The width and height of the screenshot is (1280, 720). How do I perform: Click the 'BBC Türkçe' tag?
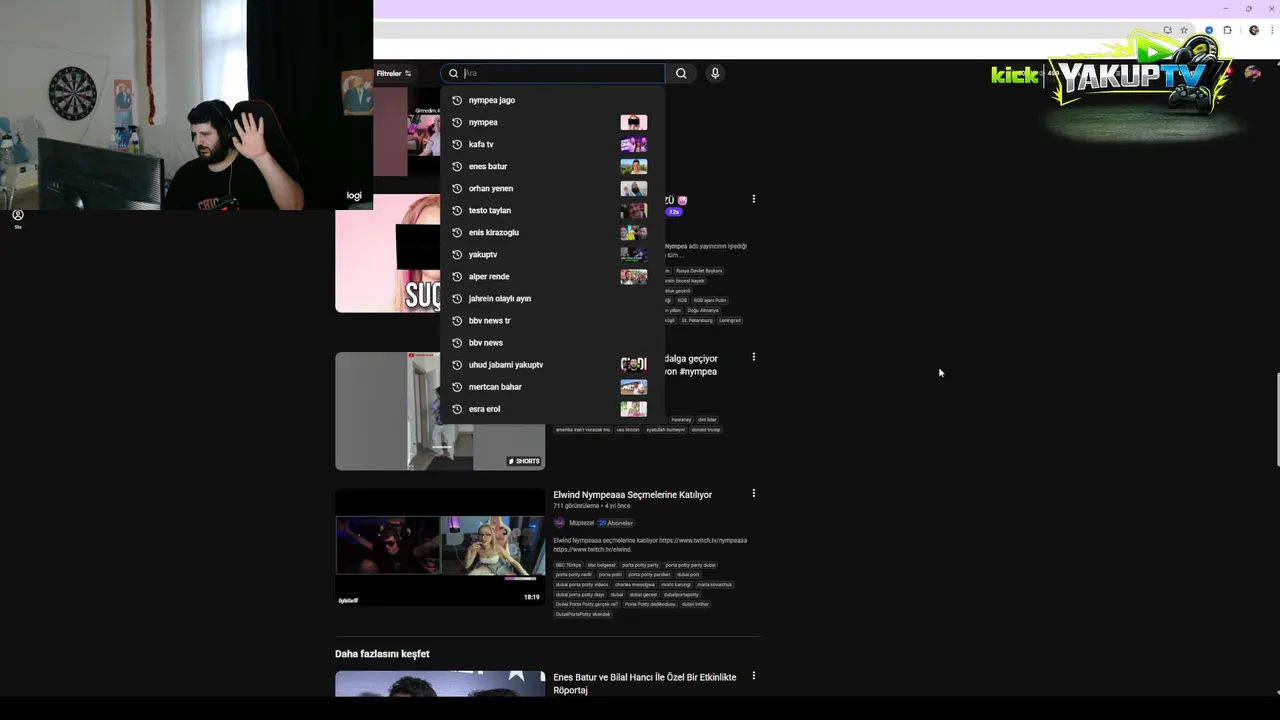point(569,565)
